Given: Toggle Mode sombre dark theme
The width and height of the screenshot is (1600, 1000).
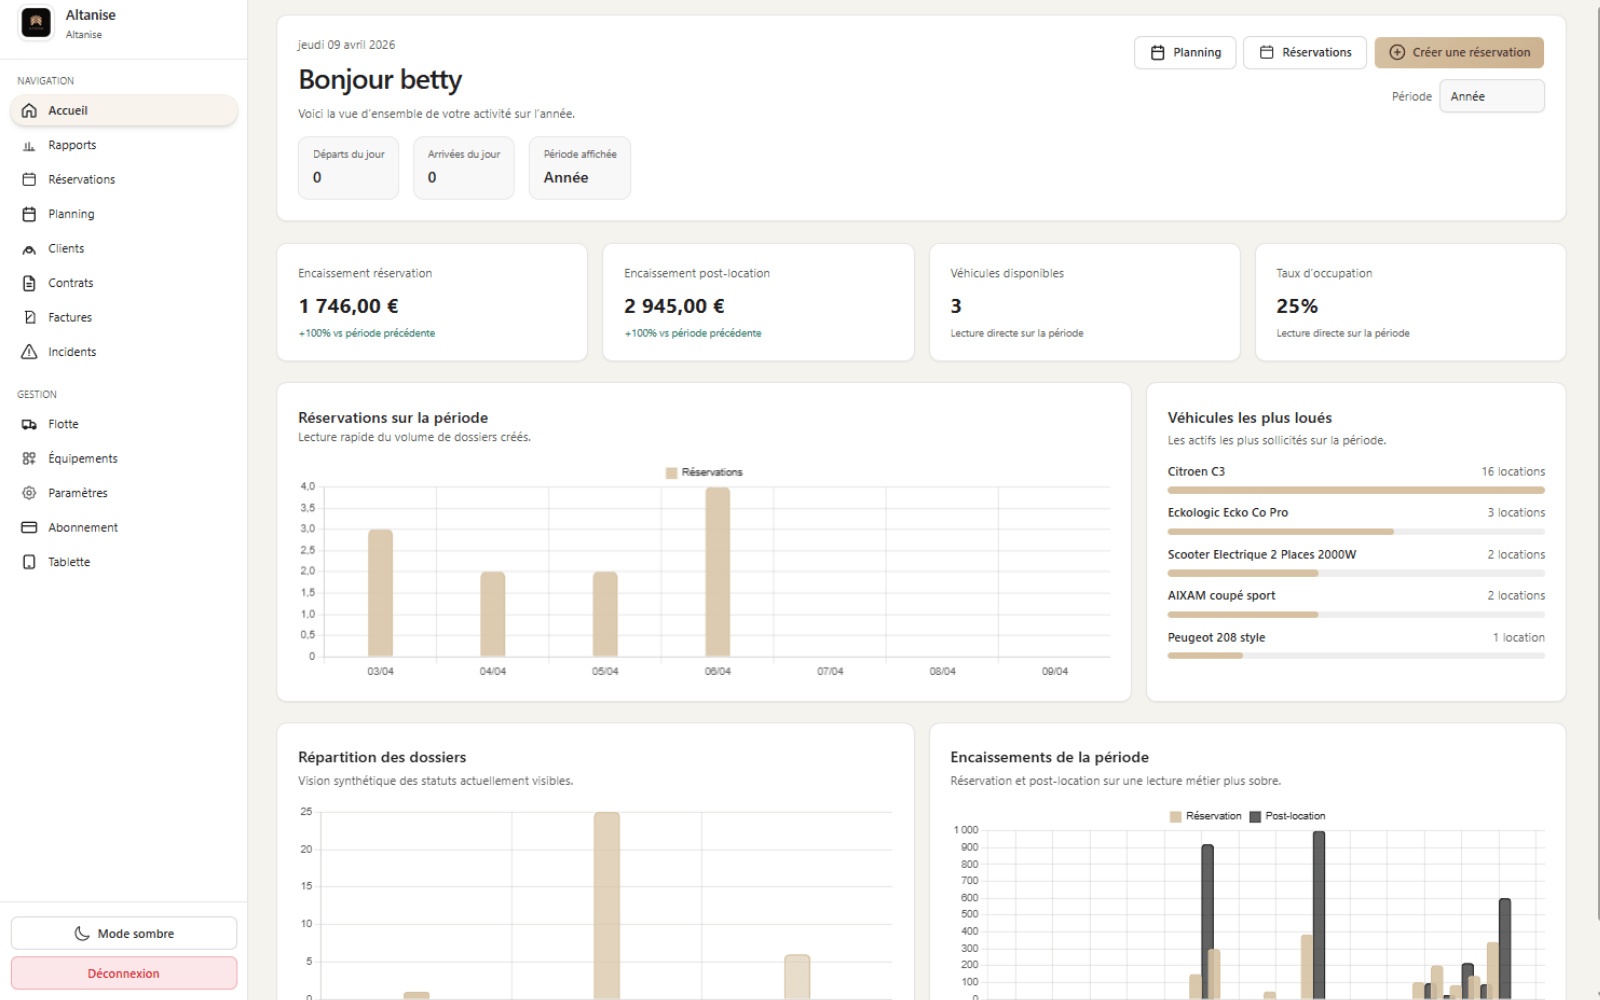Looking at the screenshot, I should tap(124, 933).
